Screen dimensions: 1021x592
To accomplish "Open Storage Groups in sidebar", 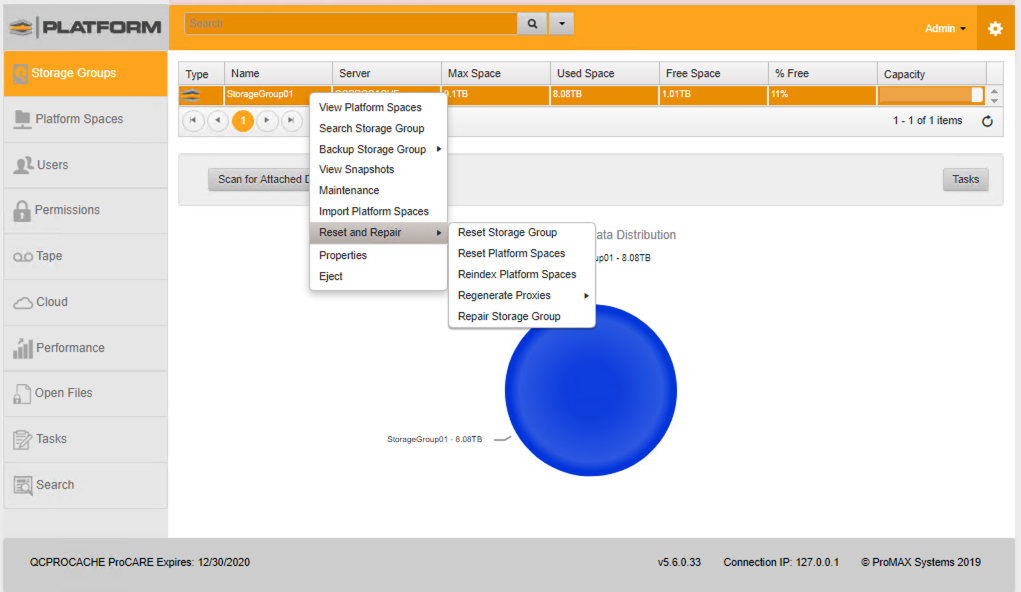I will (x=85, y=73).
